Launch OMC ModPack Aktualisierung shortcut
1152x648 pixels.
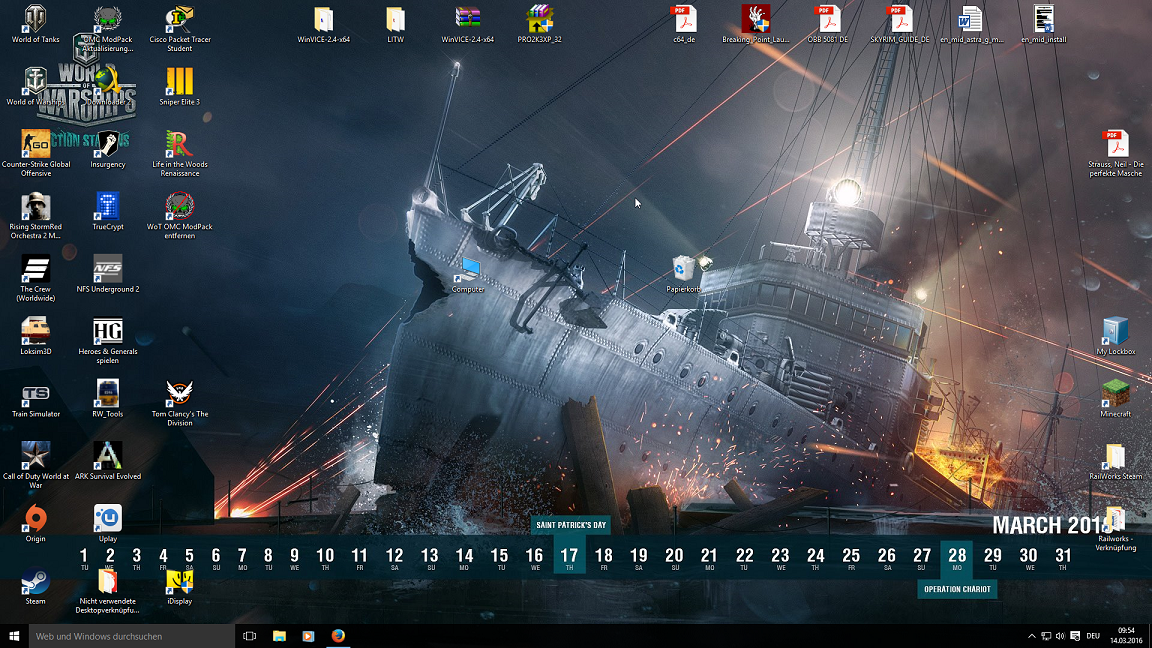point(107,28)
